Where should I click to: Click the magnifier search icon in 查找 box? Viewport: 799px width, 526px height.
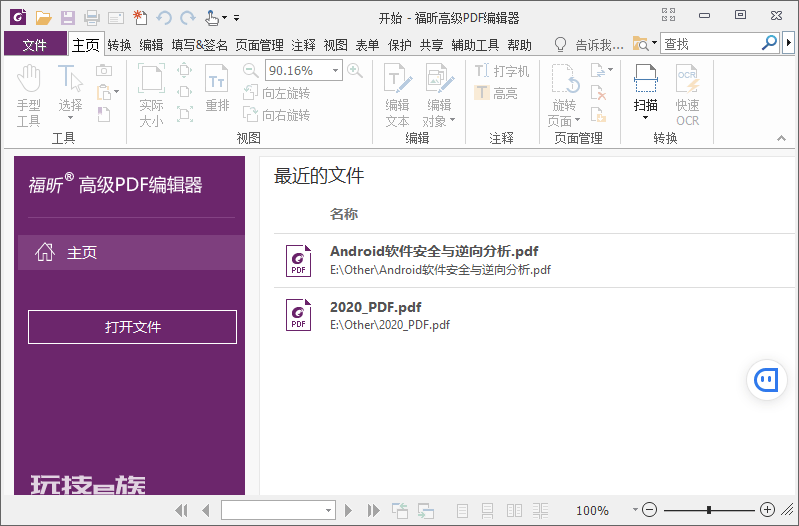(x=769, y=43)
